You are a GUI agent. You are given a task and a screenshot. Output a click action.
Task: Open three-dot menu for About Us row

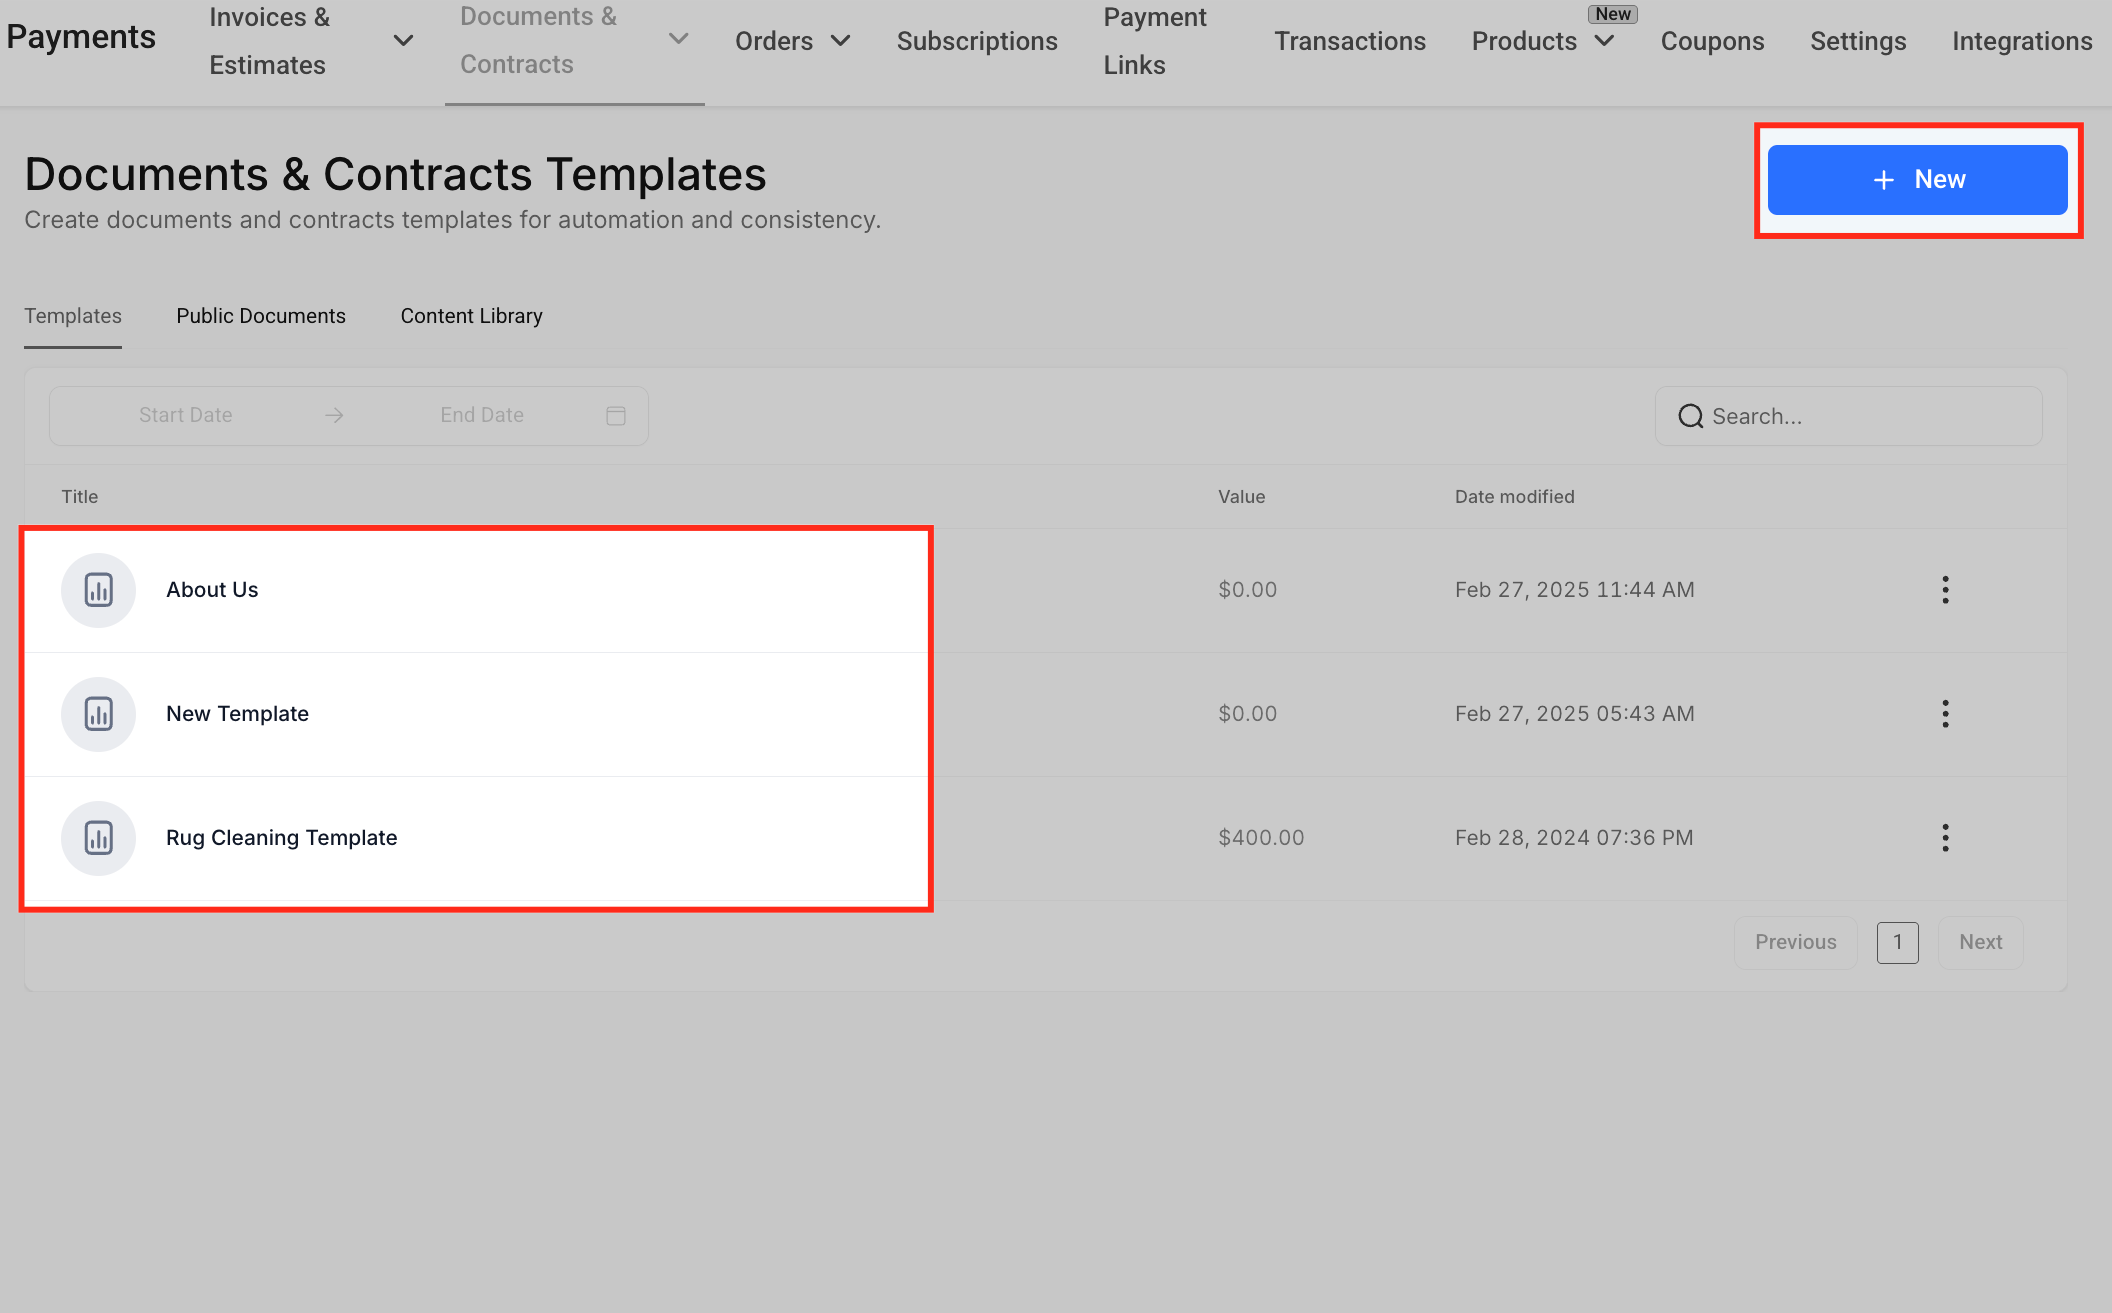click(x=1945, y=590)
